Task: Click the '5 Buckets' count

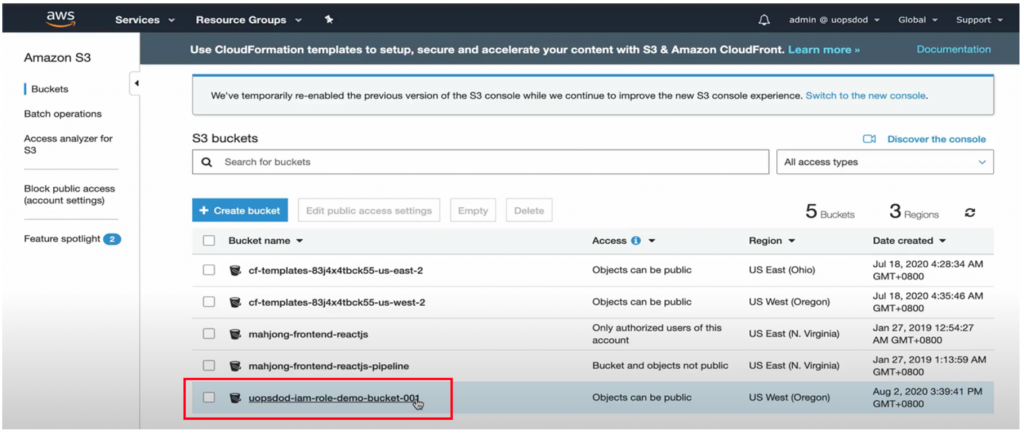Action: point(829,212)
